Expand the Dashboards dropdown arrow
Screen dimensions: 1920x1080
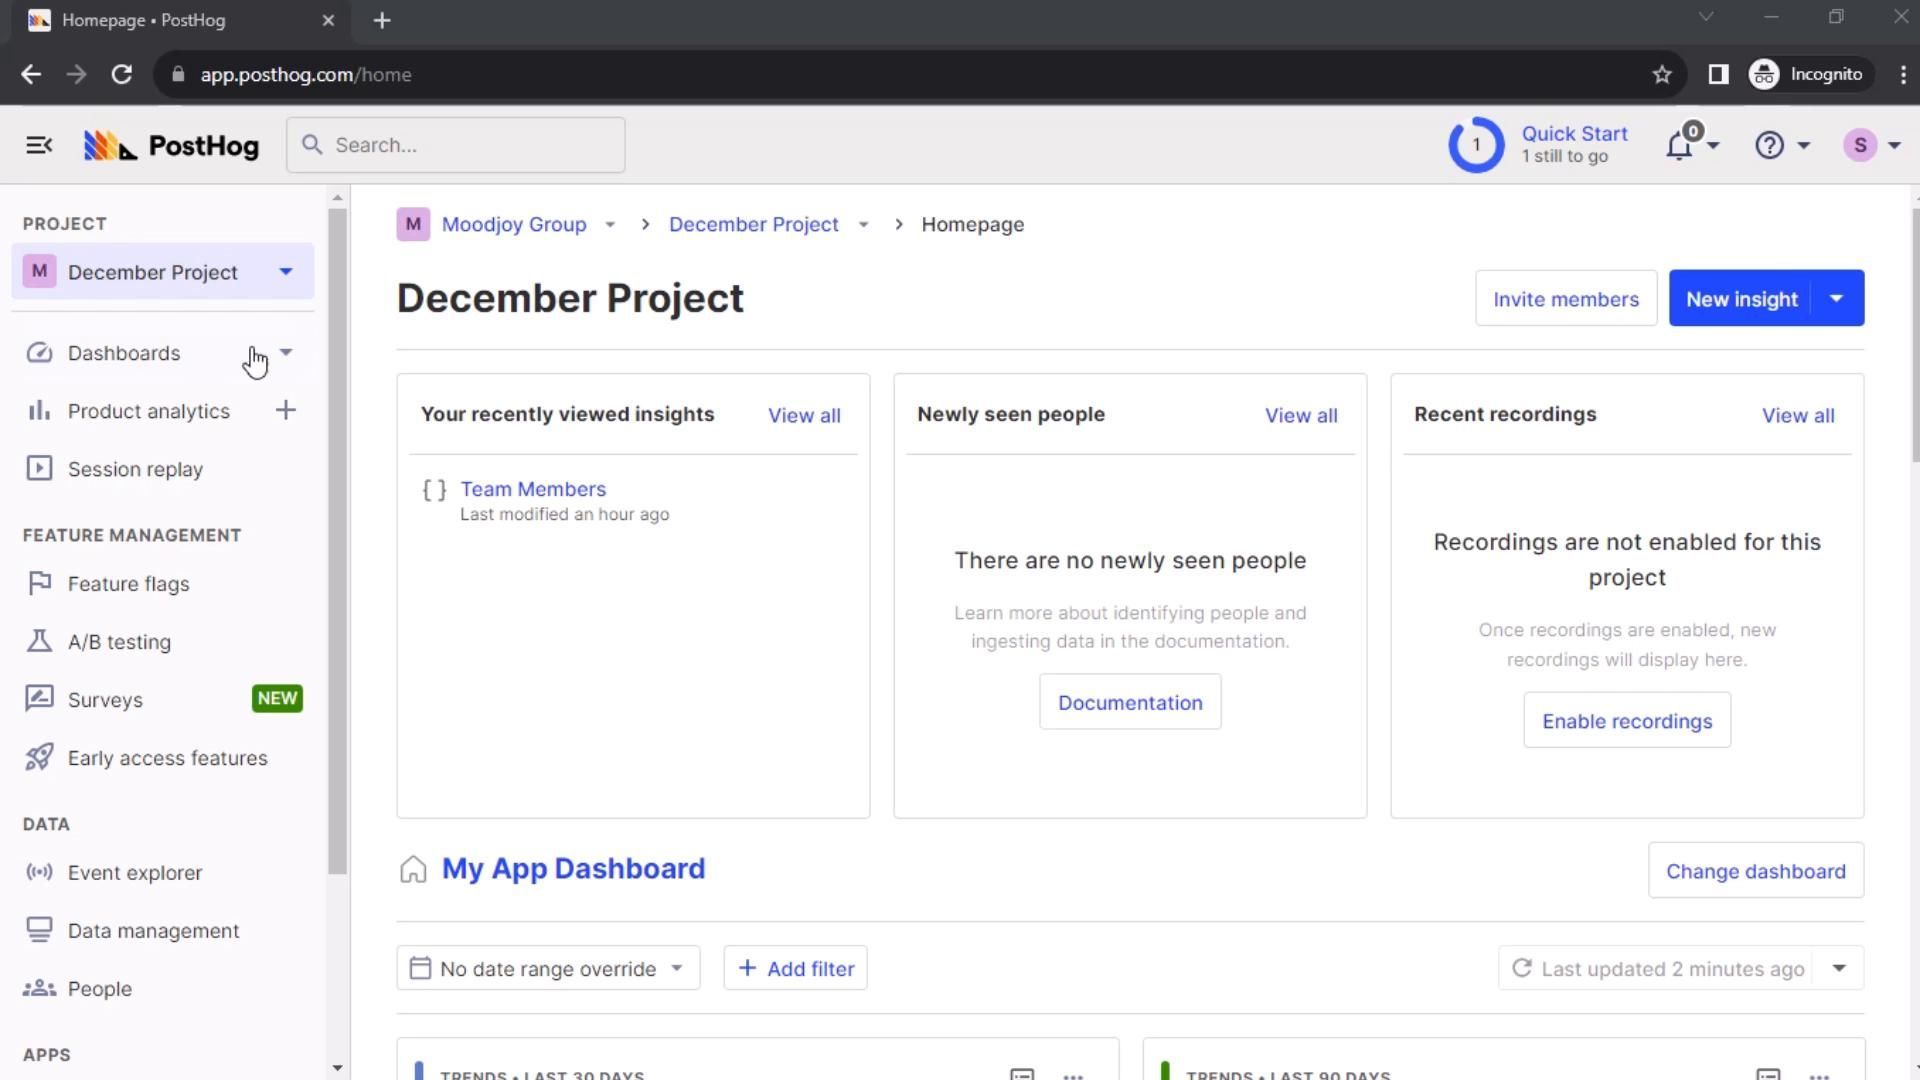coord(285,353)
